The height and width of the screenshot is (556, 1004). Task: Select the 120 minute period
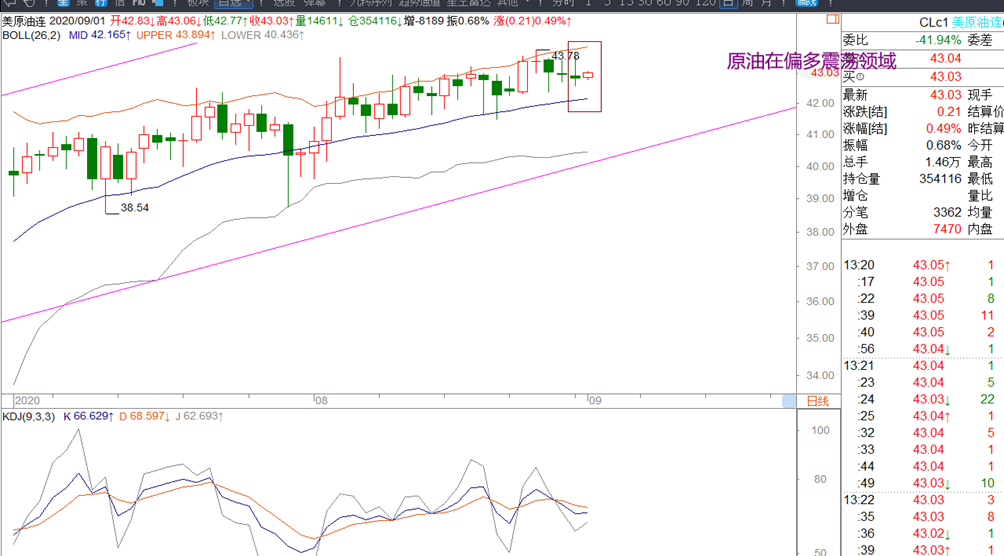tap(705, 3)
